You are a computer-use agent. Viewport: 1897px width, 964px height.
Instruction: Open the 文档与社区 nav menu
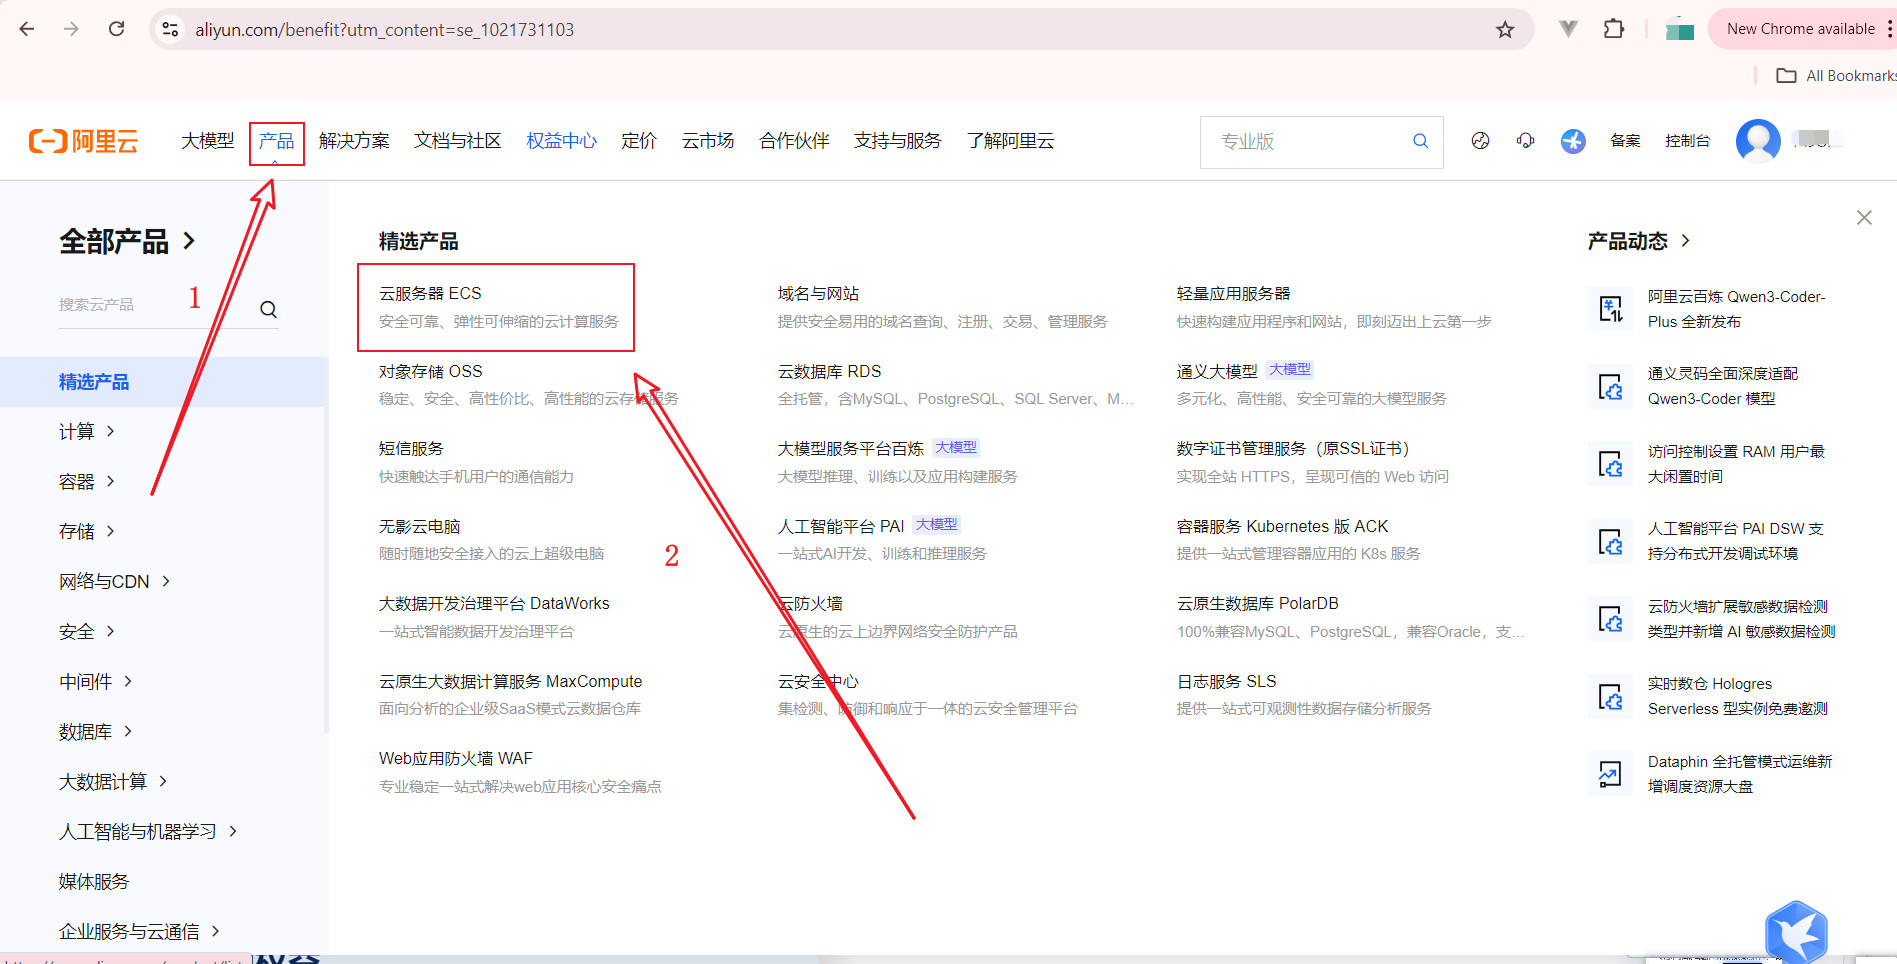point(458,141)
